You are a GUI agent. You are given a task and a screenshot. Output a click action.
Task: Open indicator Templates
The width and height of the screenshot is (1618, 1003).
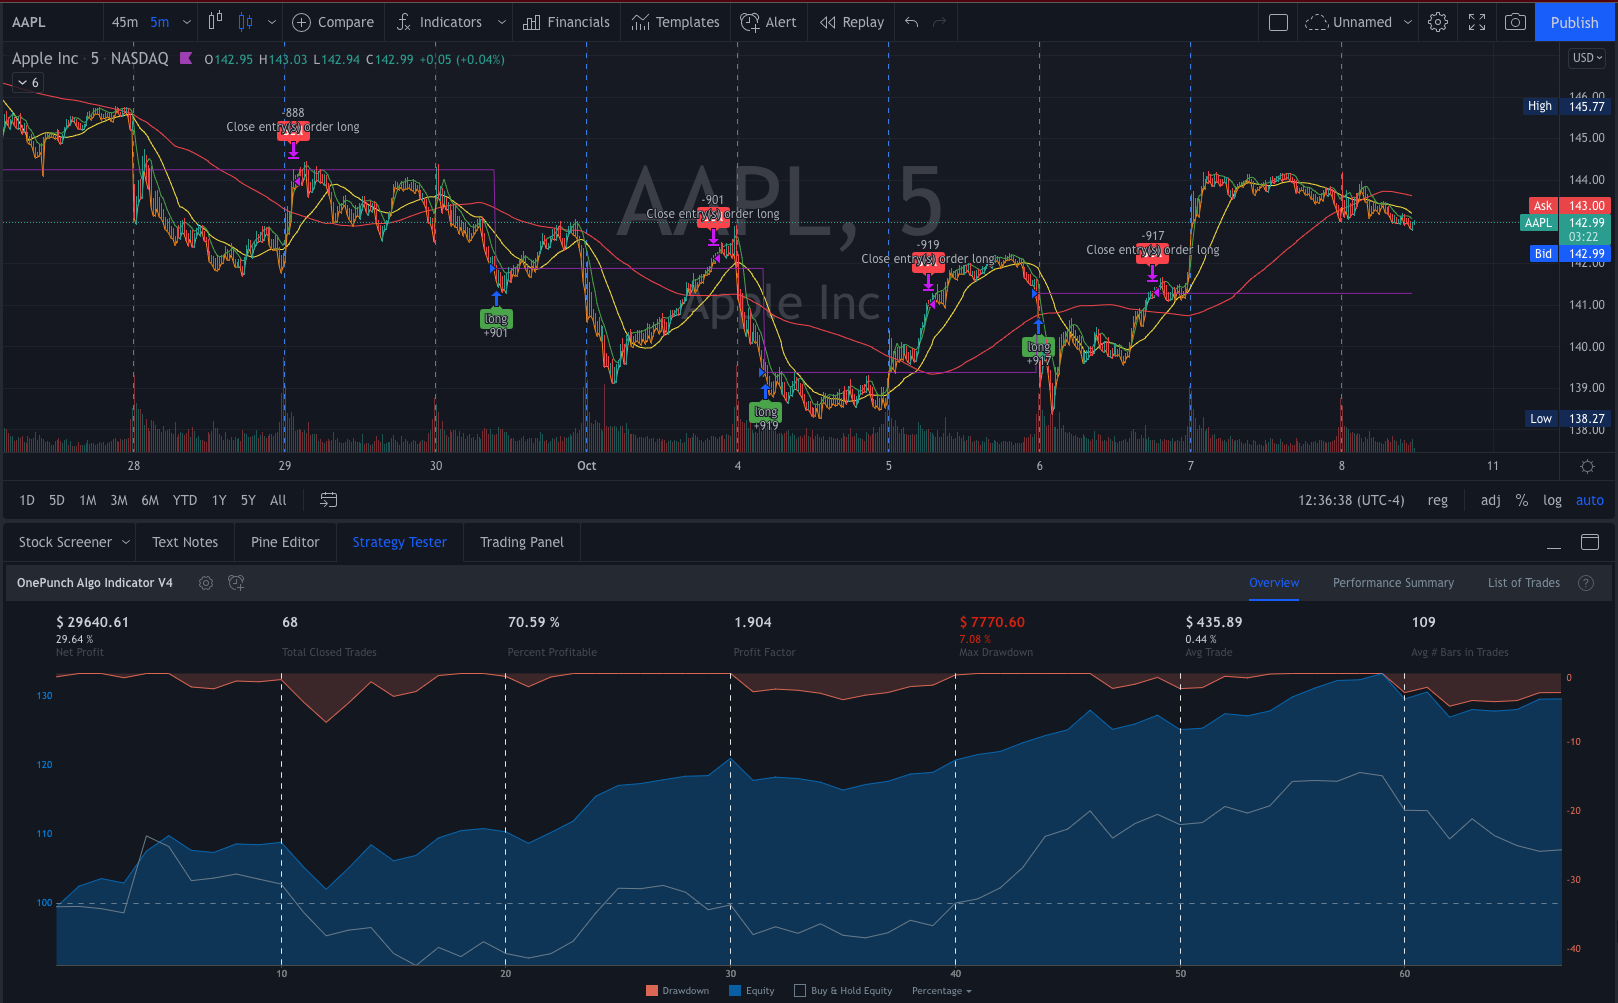point(676,22)
